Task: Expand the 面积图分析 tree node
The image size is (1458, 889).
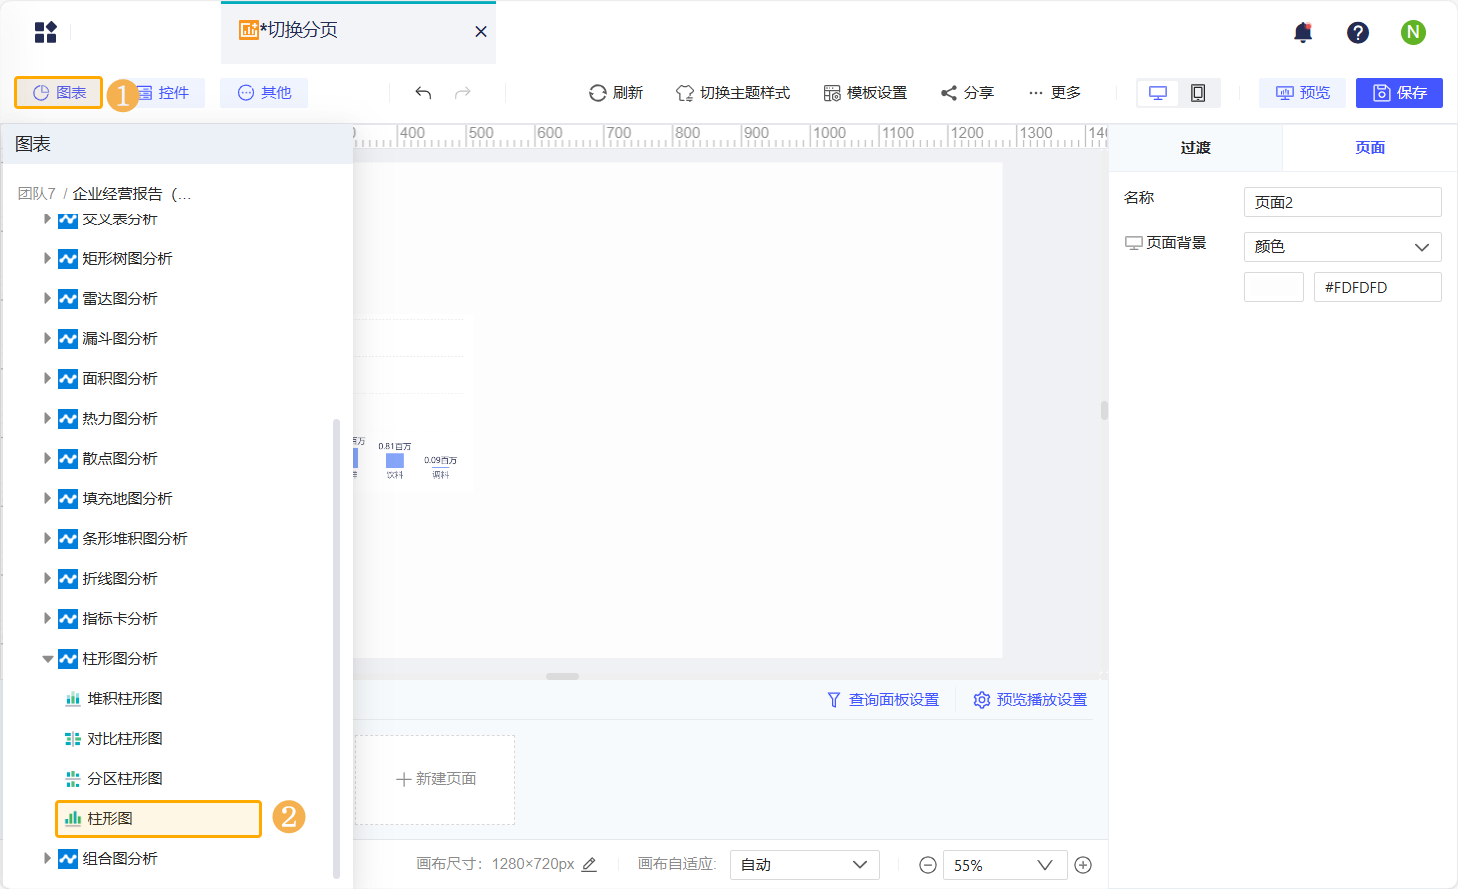Action: point(47,378)
